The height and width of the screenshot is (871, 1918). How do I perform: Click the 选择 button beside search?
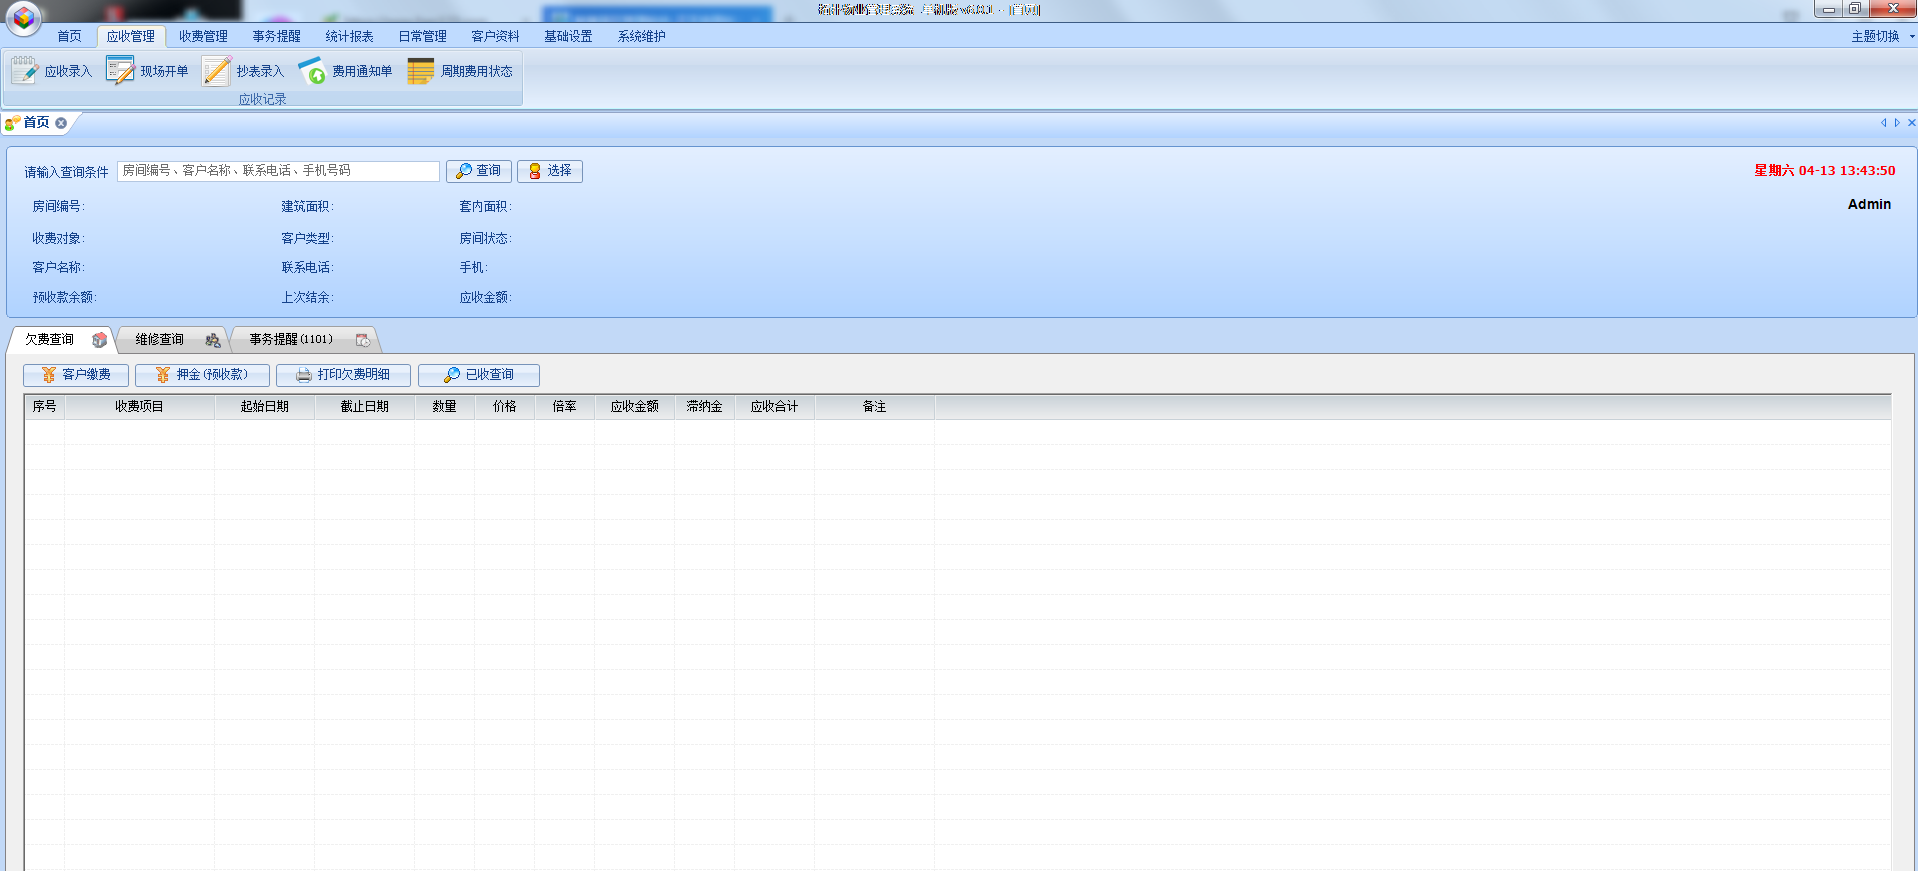point(550,171)
